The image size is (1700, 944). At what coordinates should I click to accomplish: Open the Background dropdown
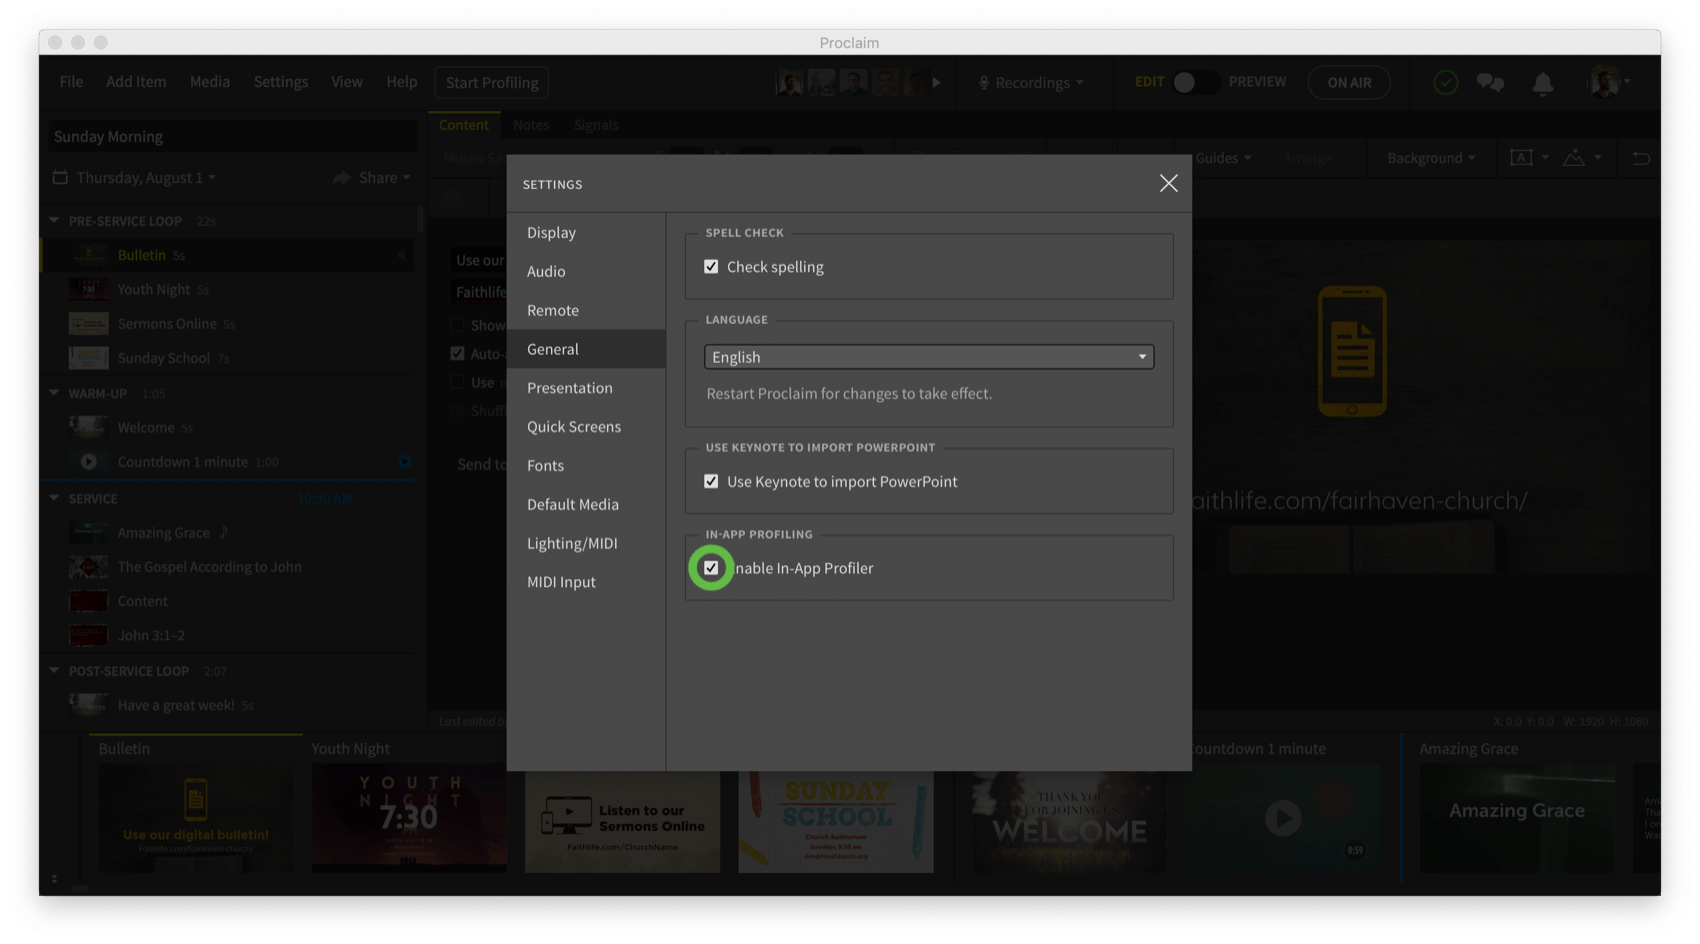coord(1431,158)
